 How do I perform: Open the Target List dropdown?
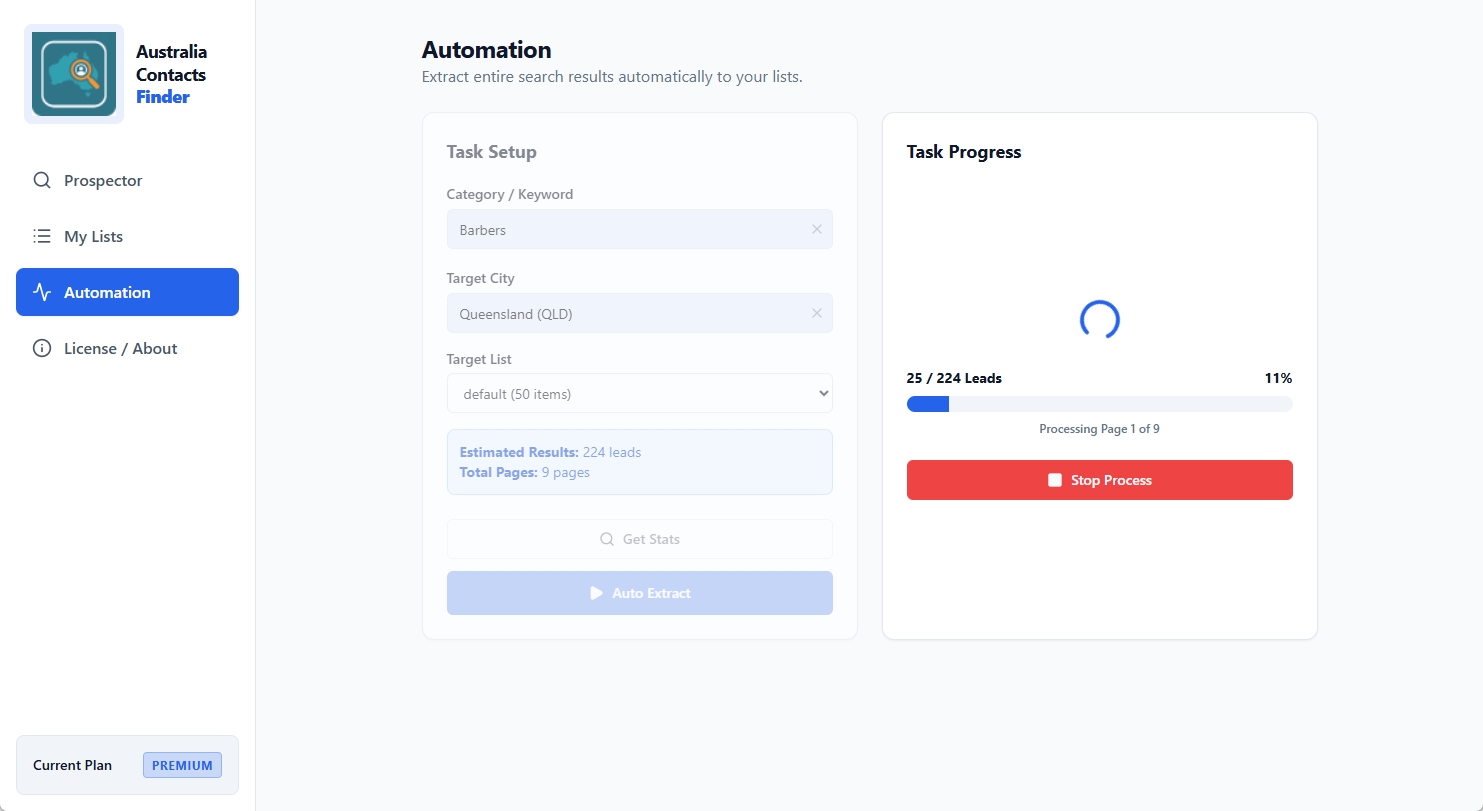click(639, 393)
